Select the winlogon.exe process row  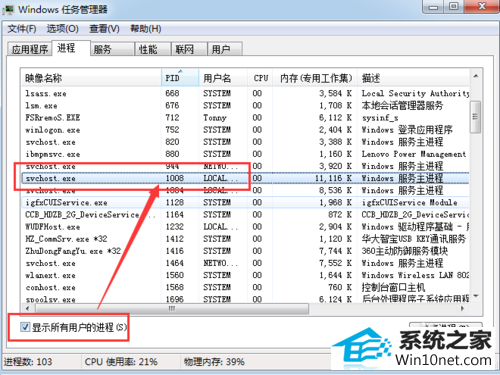tap(245, 130)
